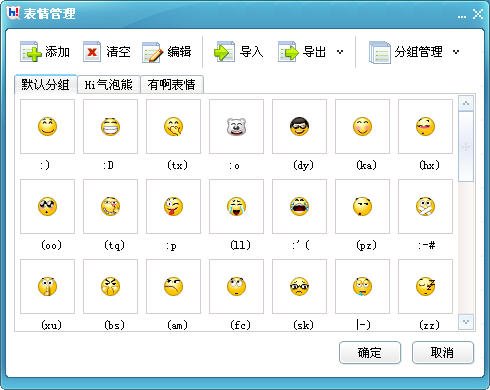Click the 清空 (clear) toolbar button

tap(107, 52)
